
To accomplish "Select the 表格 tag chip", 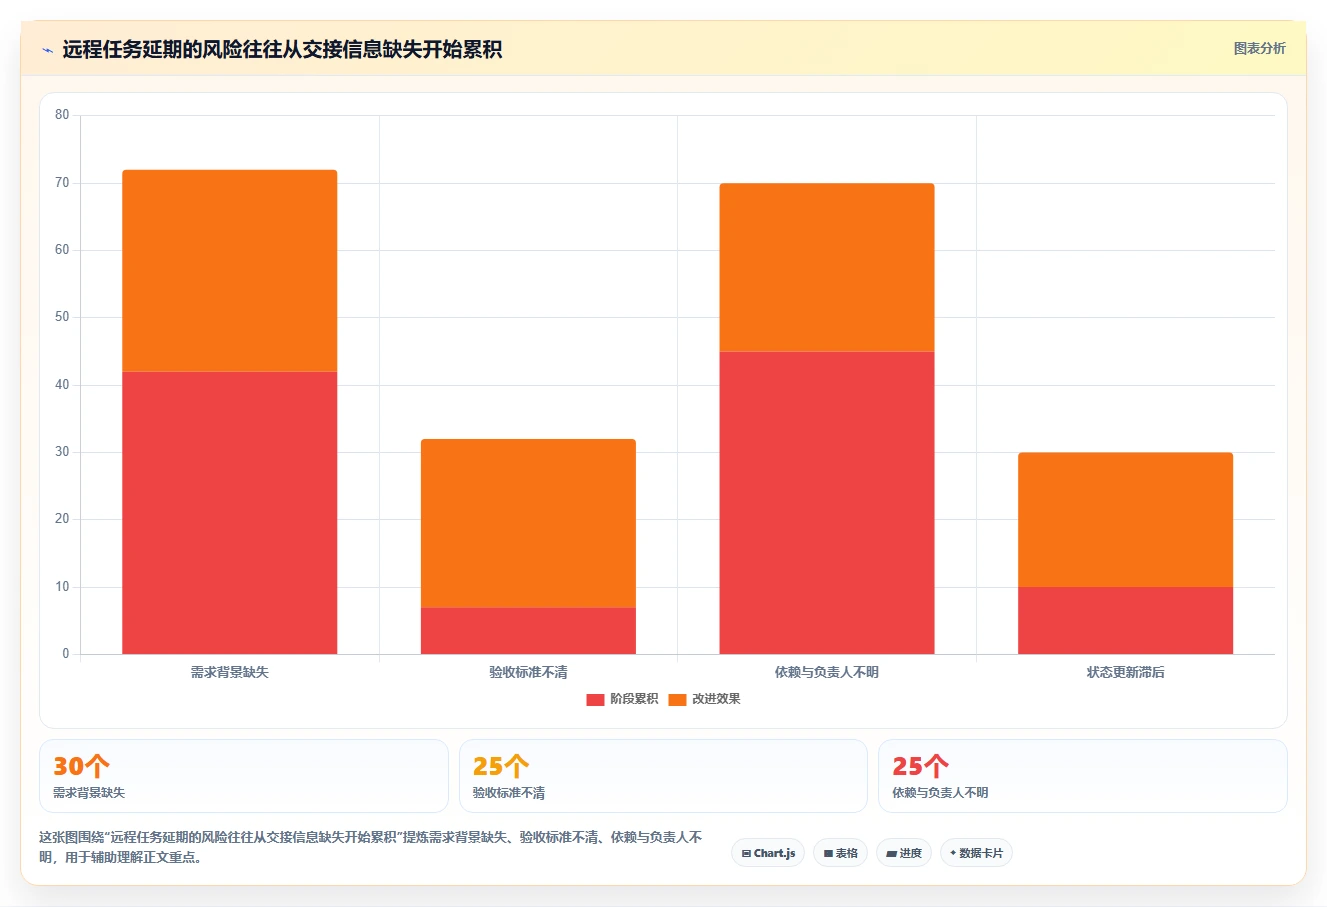I will click(840, 853).
